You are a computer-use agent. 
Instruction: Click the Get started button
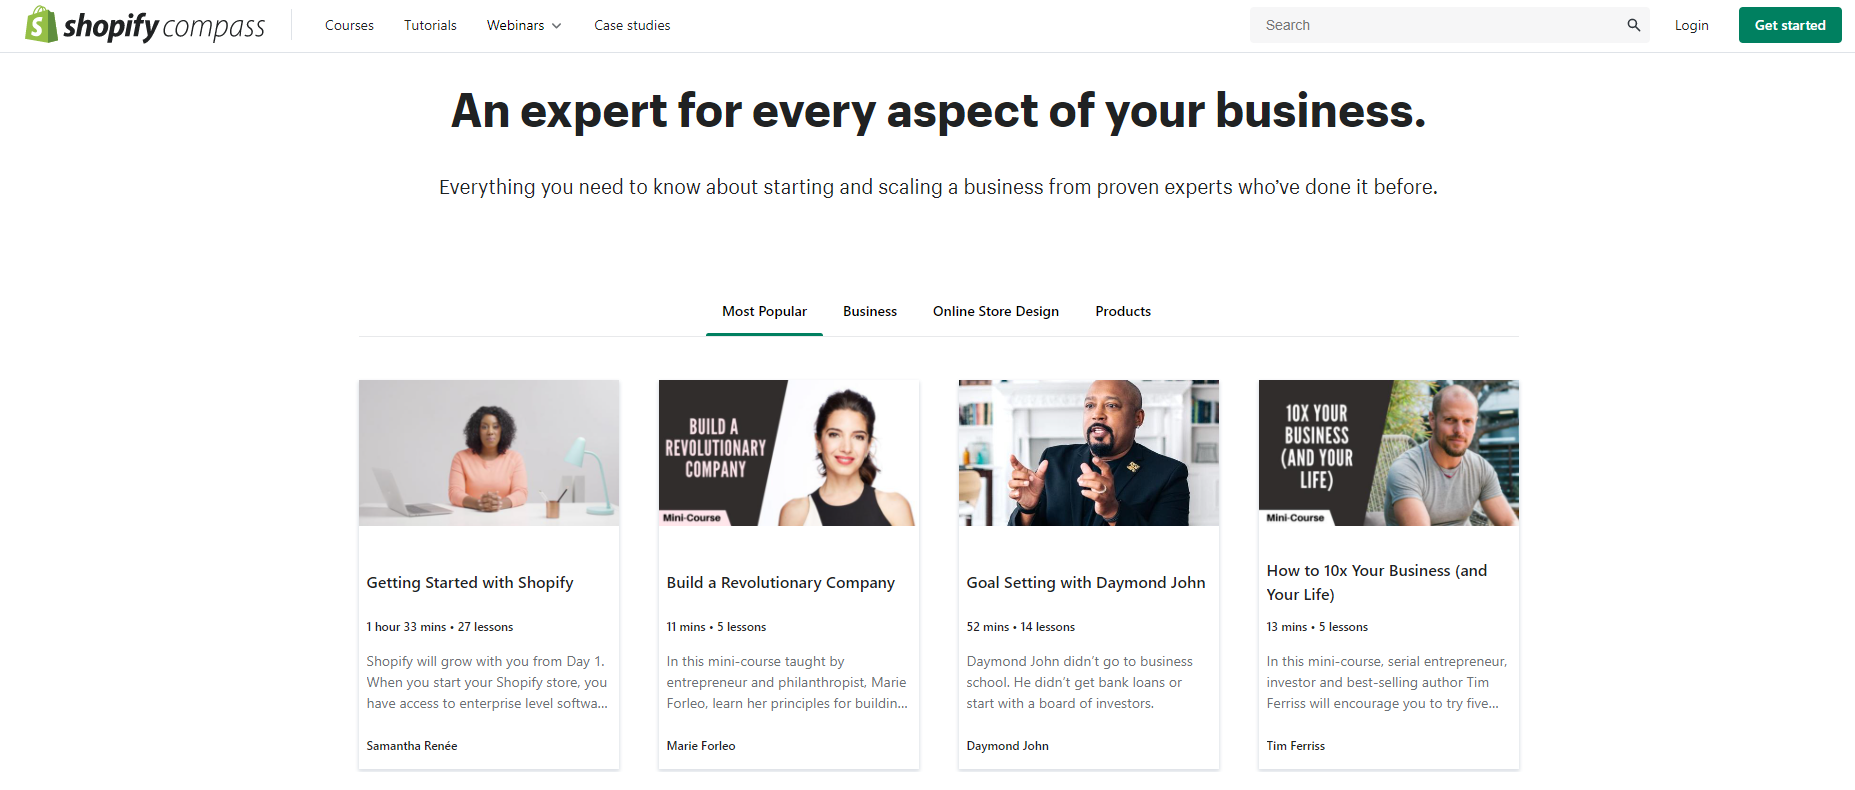[1789, 24]
